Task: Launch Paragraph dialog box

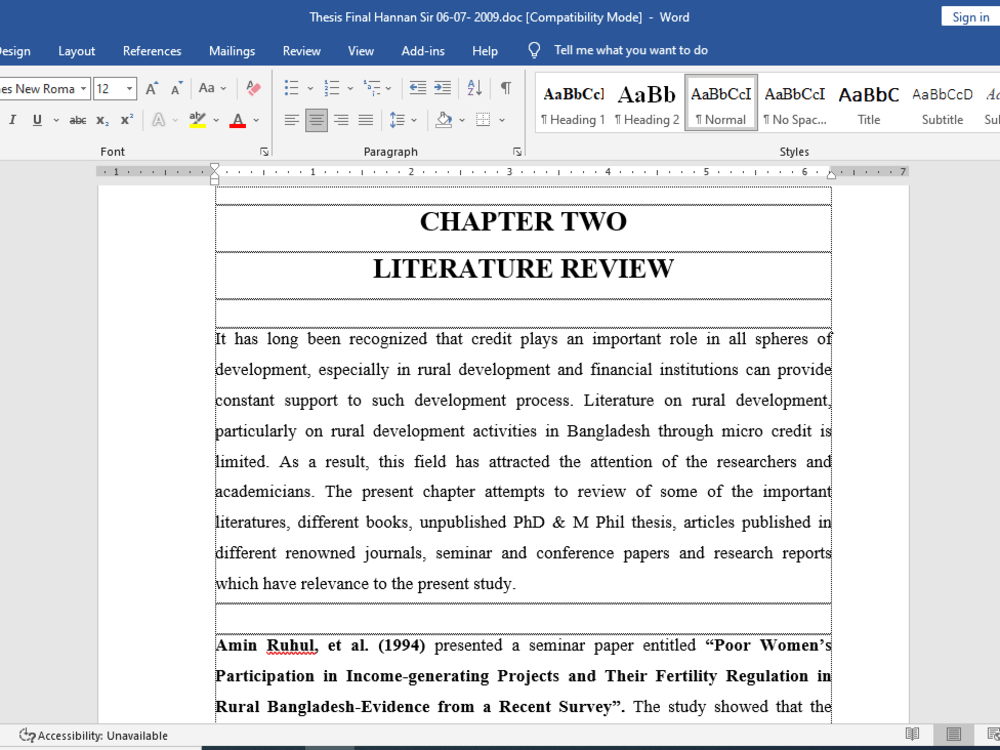Action: [517, 152]
